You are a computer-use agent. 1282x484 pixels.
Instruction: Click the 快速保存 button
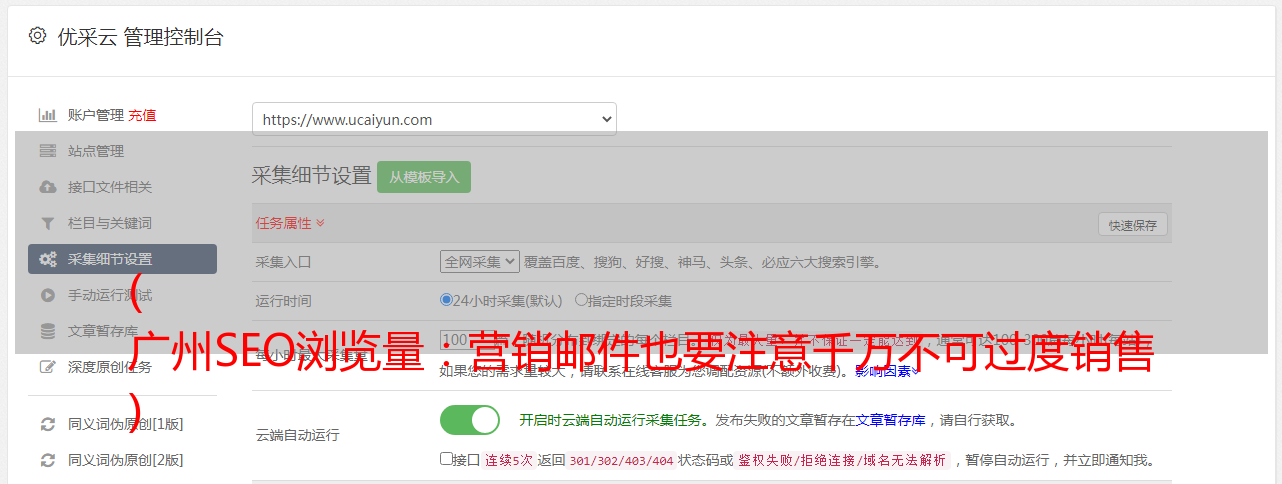[1132, 225]
